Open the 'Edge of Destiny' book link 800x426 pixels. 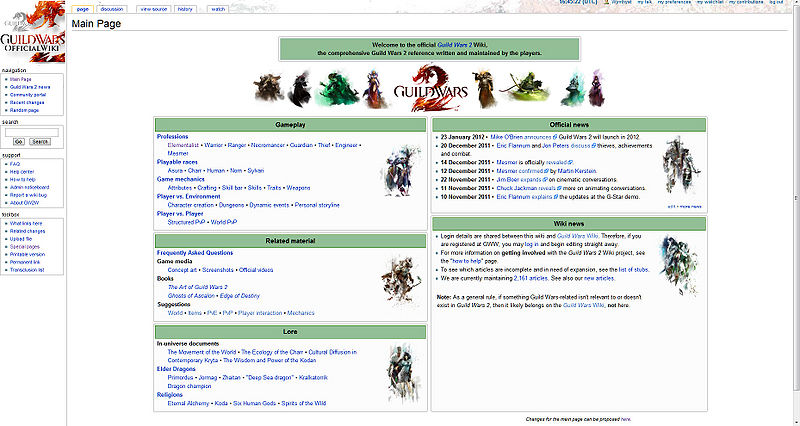[240, 296]
